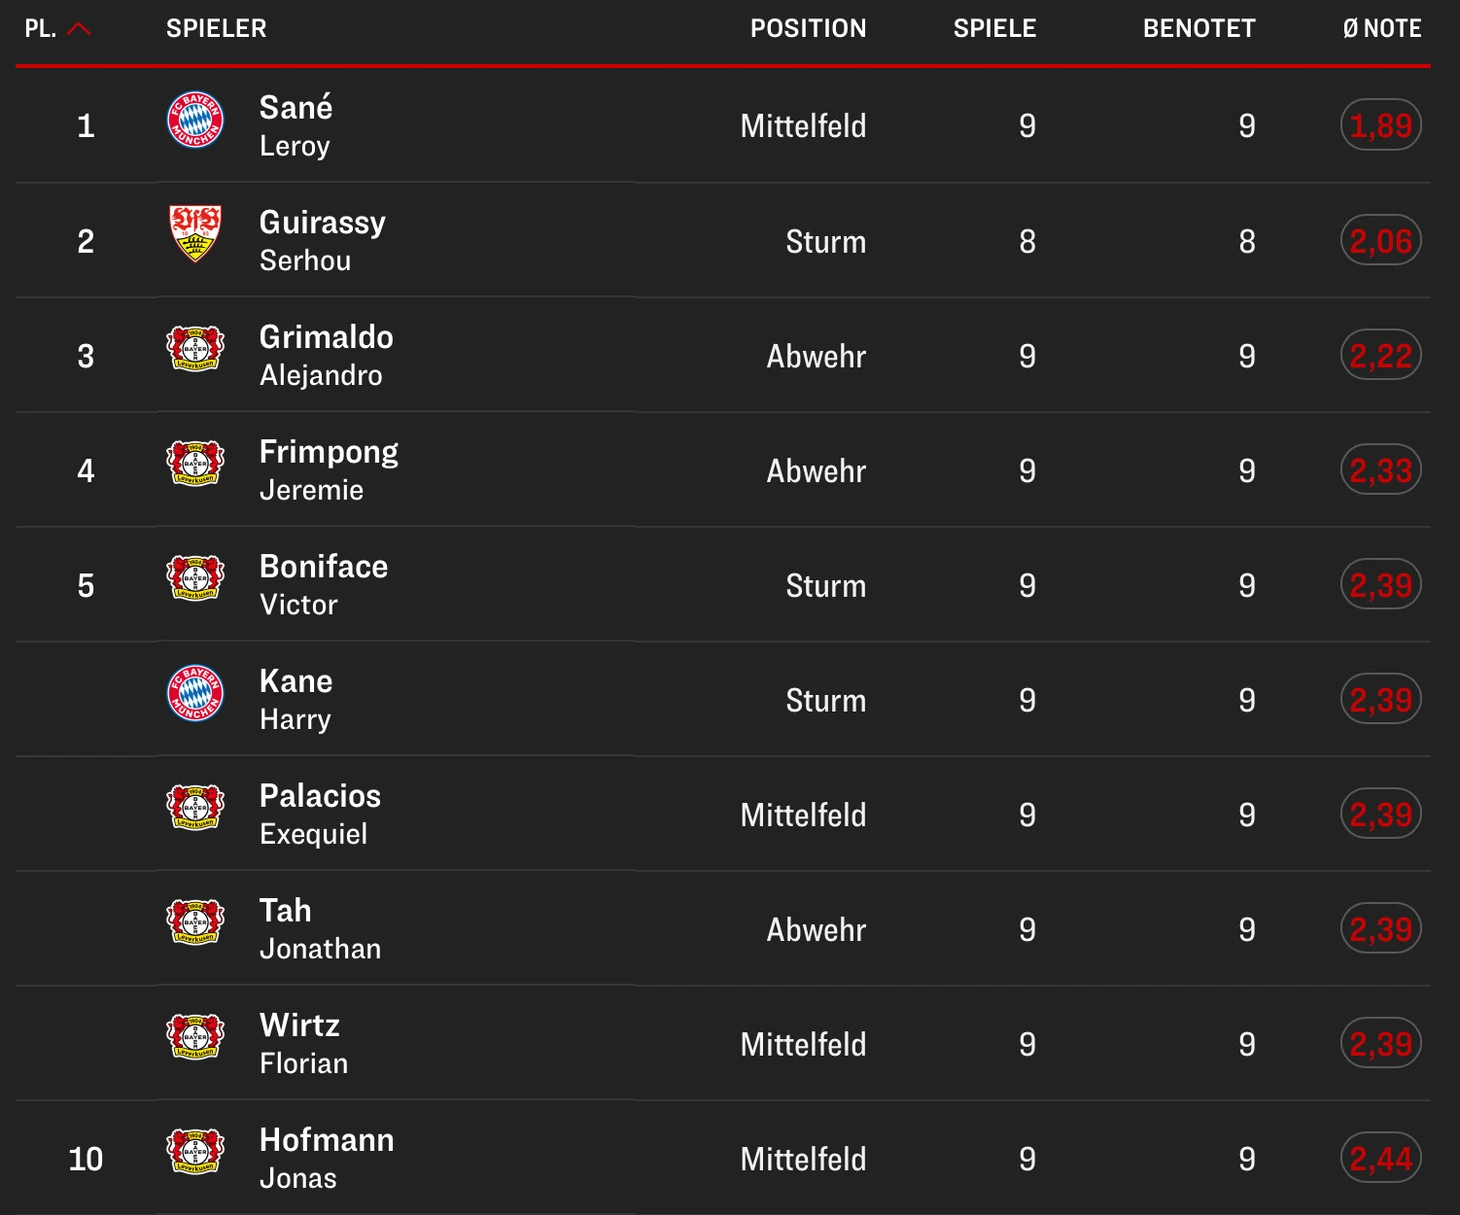Sort table by Ø NOTE column

point(1382,28)
